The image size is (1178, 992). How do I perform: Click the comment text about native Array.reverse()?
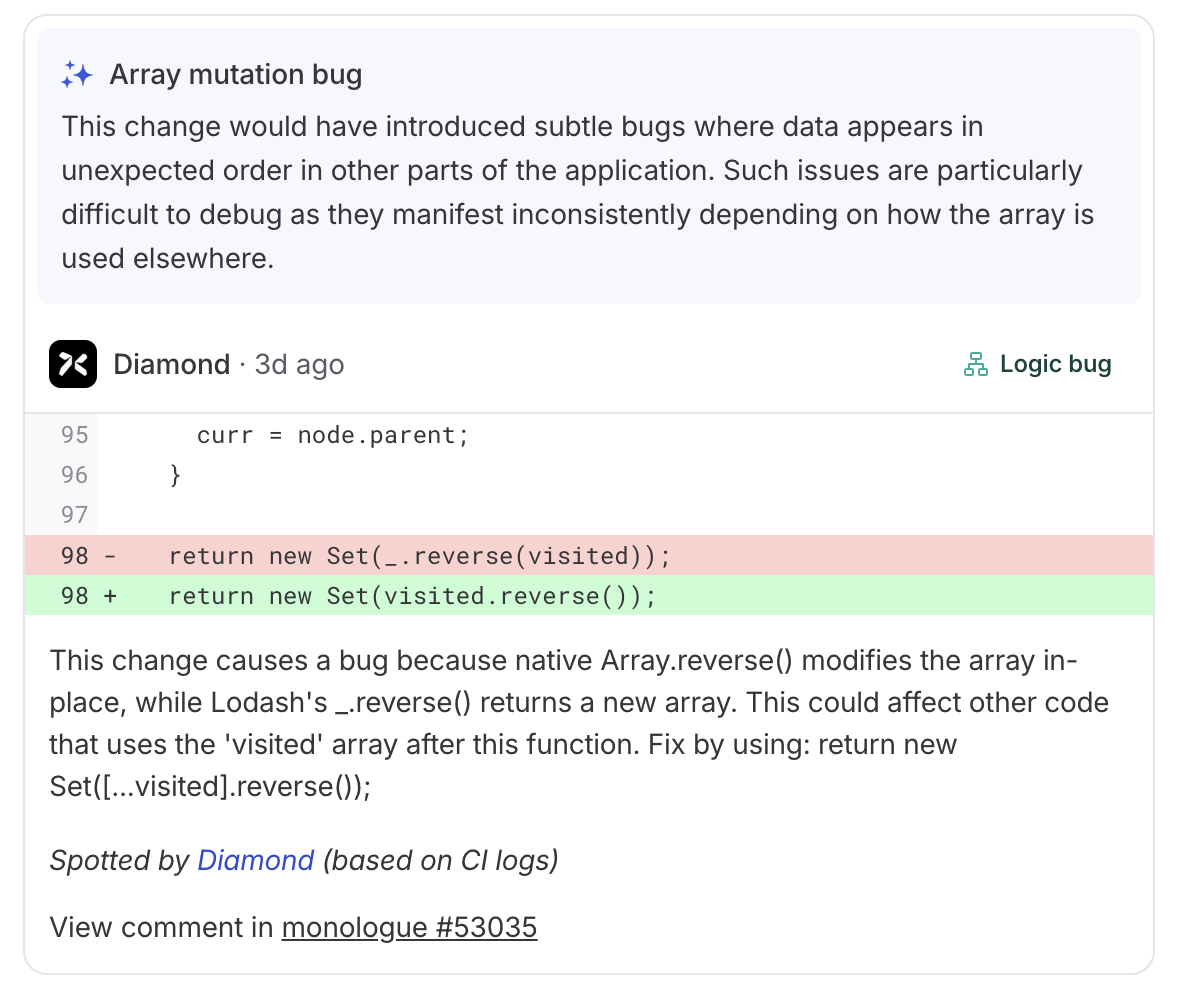(x=578, y=723)
